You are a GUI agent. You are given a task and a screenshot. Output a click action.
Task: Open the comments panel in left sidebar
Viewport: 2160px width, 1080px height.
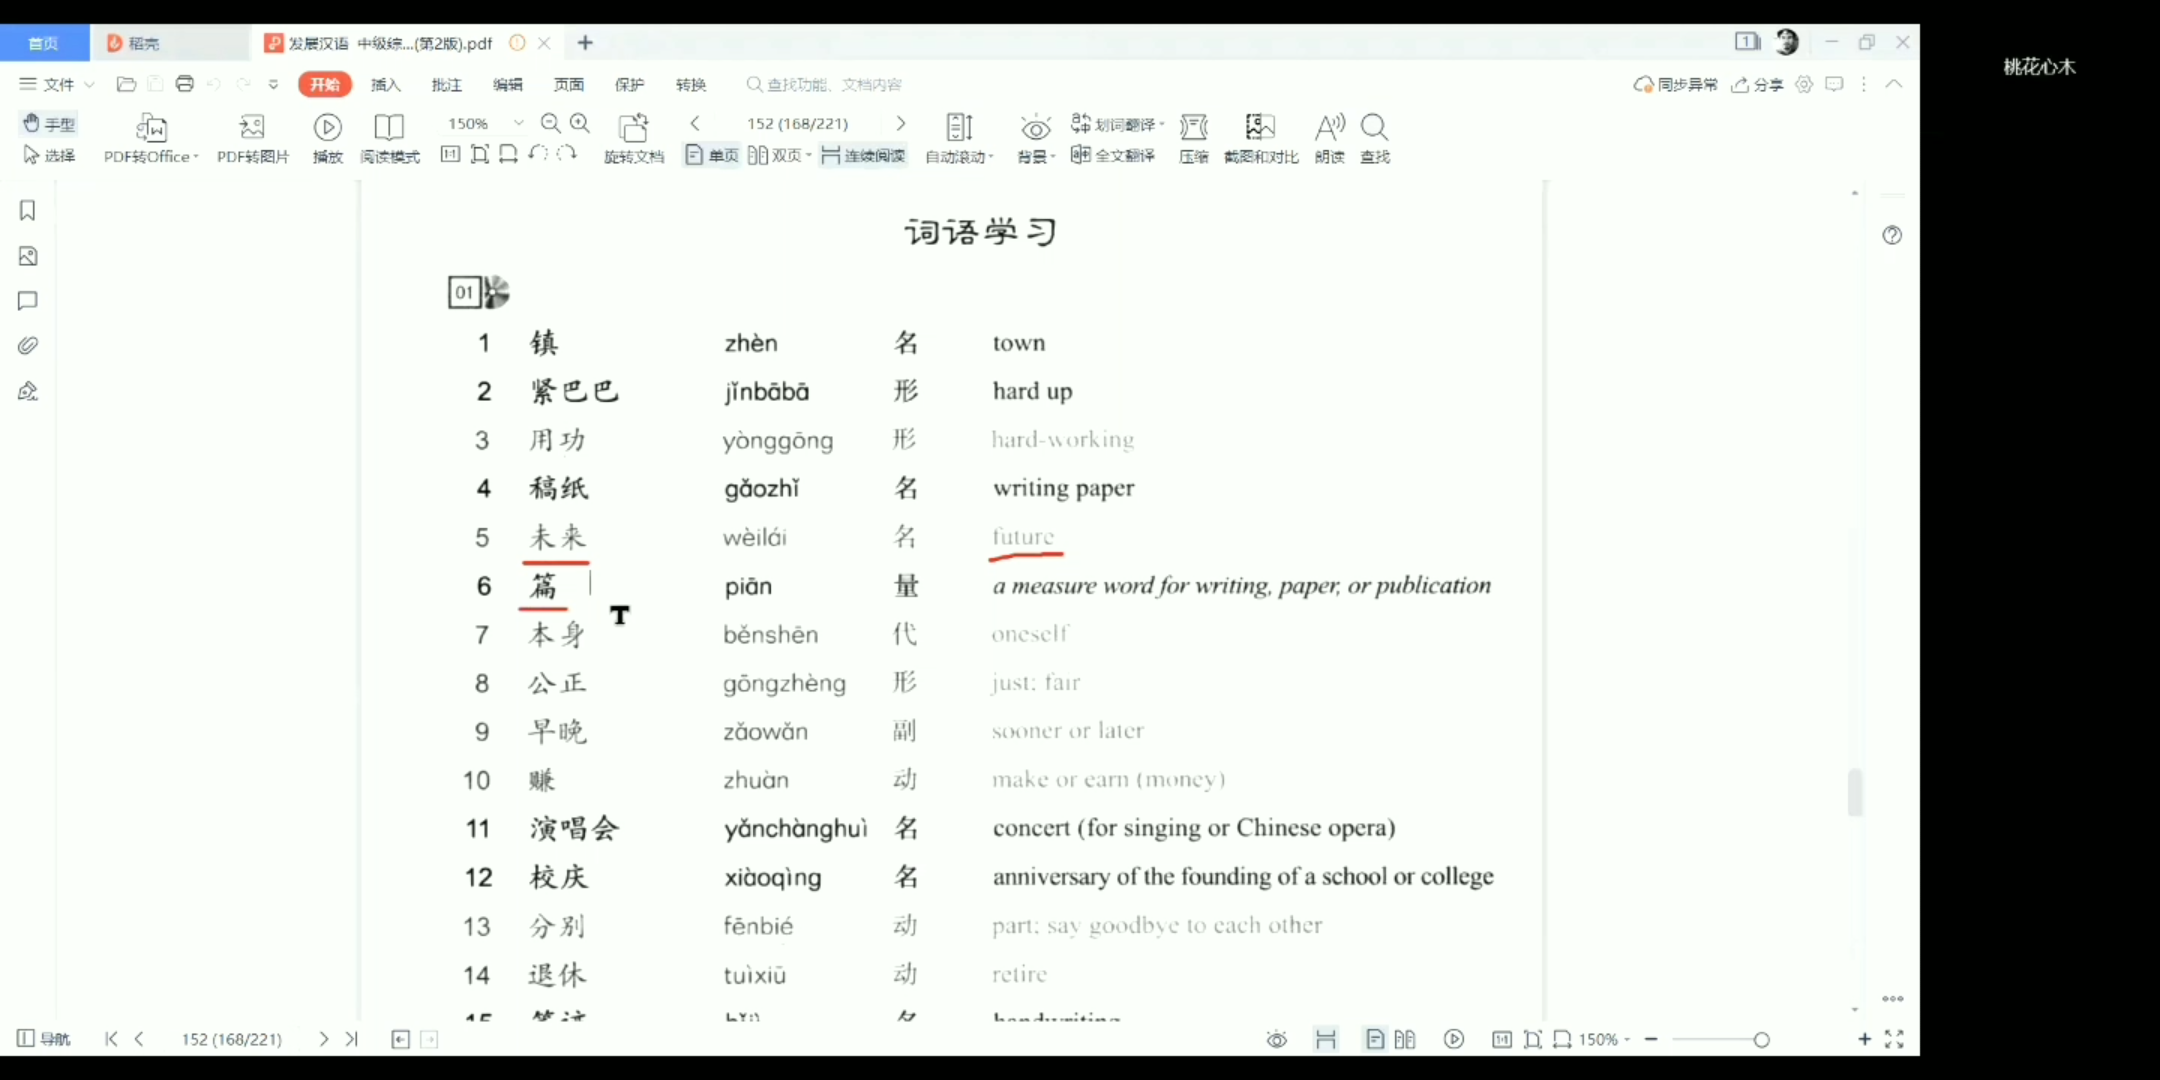tap(28, 301)
